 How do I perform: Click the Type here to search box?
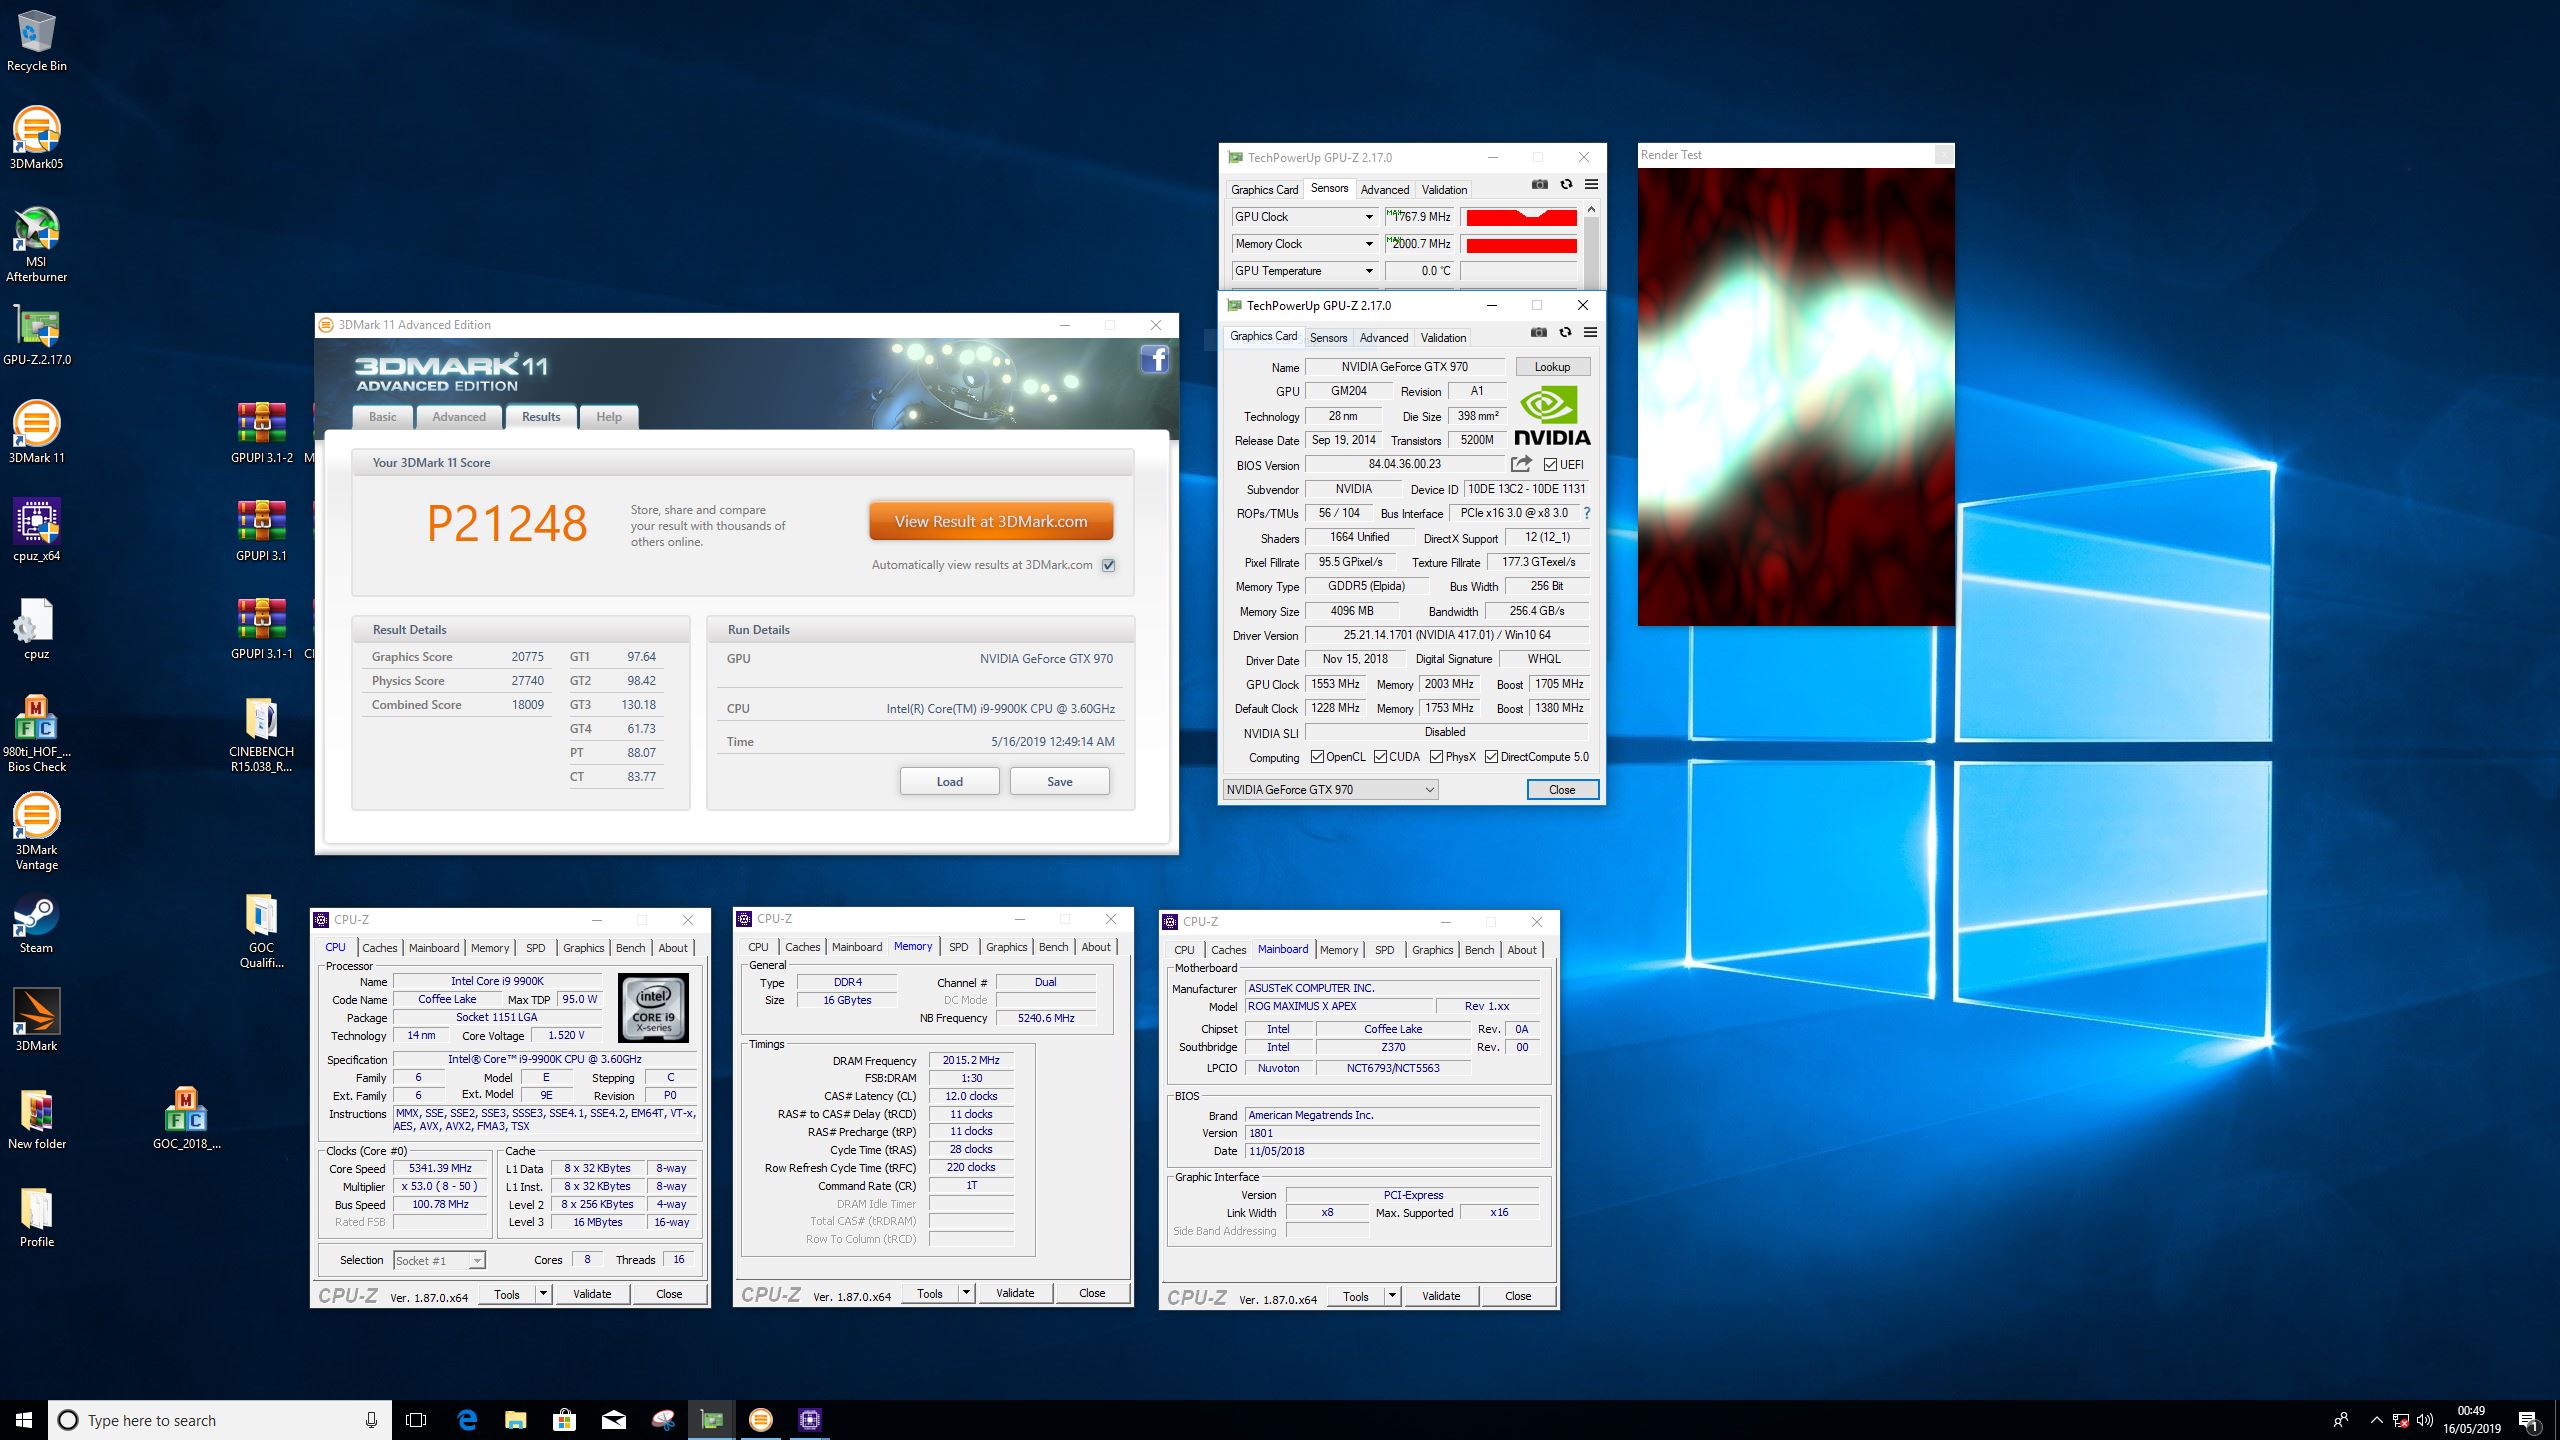pos(218,1420)
